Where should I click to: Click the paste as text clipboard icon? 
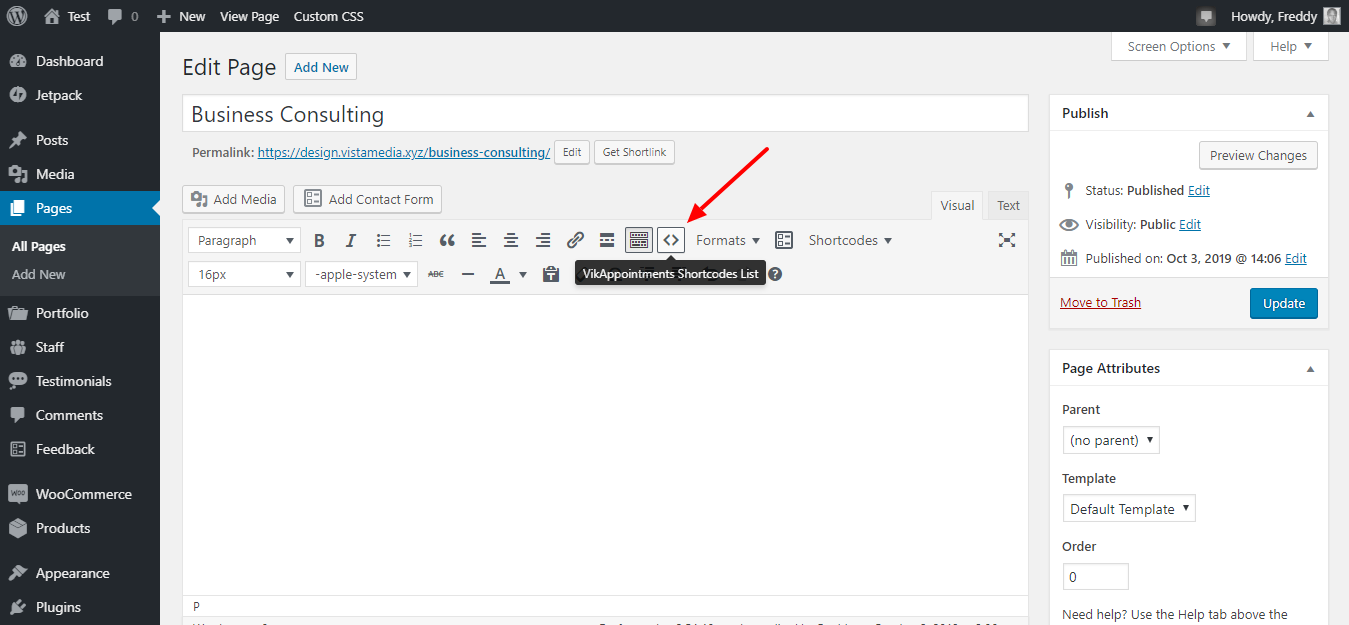(550, 274)
